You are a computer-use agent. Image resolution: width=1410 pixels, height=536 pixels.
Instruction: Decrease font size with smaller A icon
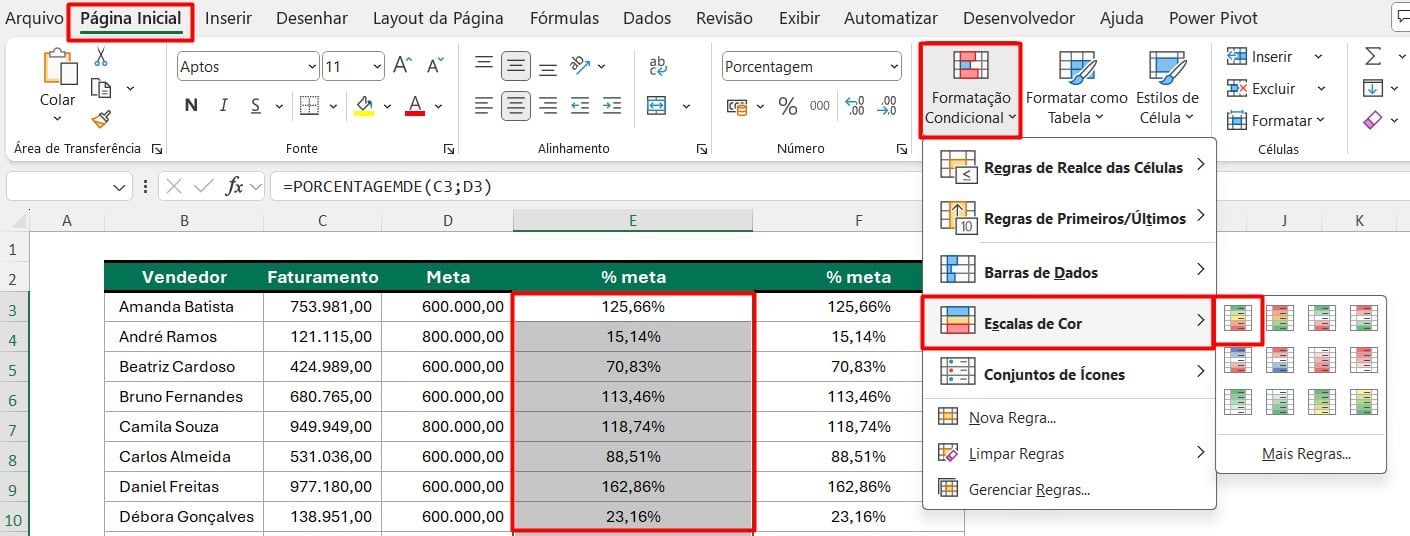coord(435,66)
